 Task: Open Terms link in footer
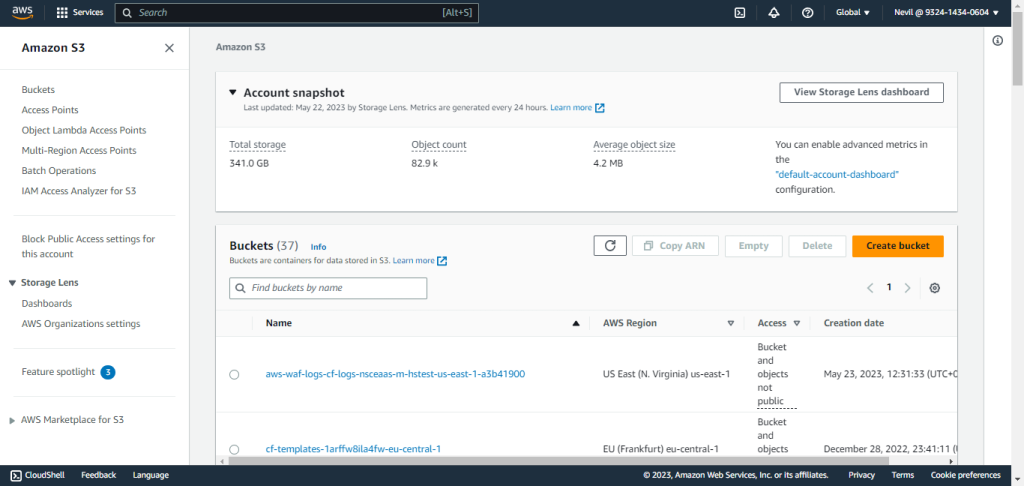pyautogui.click(x=903, y=475)
